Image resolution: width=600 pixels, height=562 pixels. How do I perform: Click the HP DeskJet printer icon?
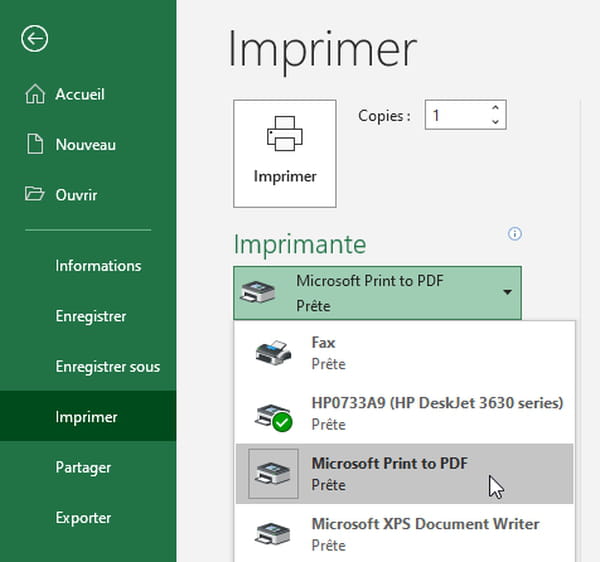[273, 417]
